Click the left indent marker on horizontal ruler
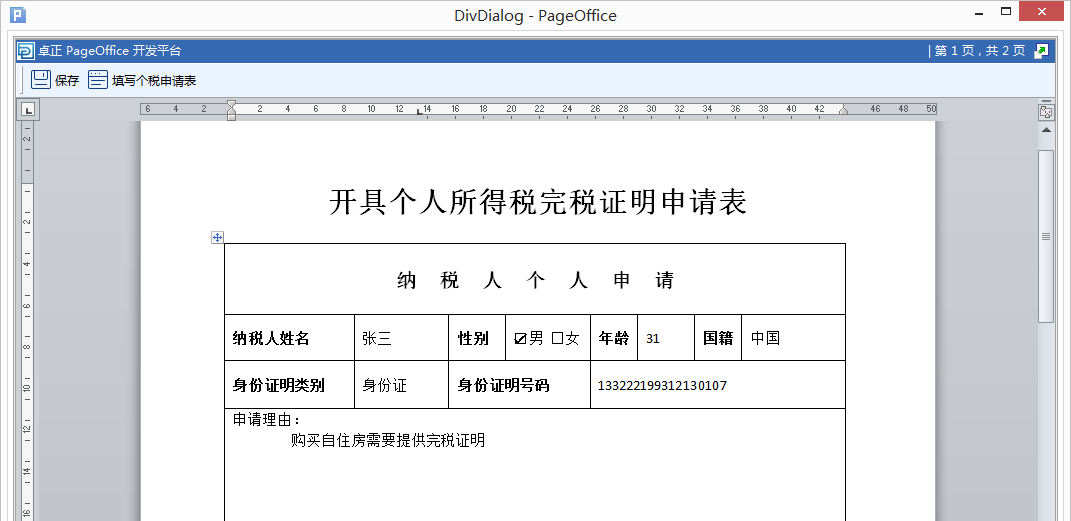This screenshot has height=521, width=1071. 231,109
